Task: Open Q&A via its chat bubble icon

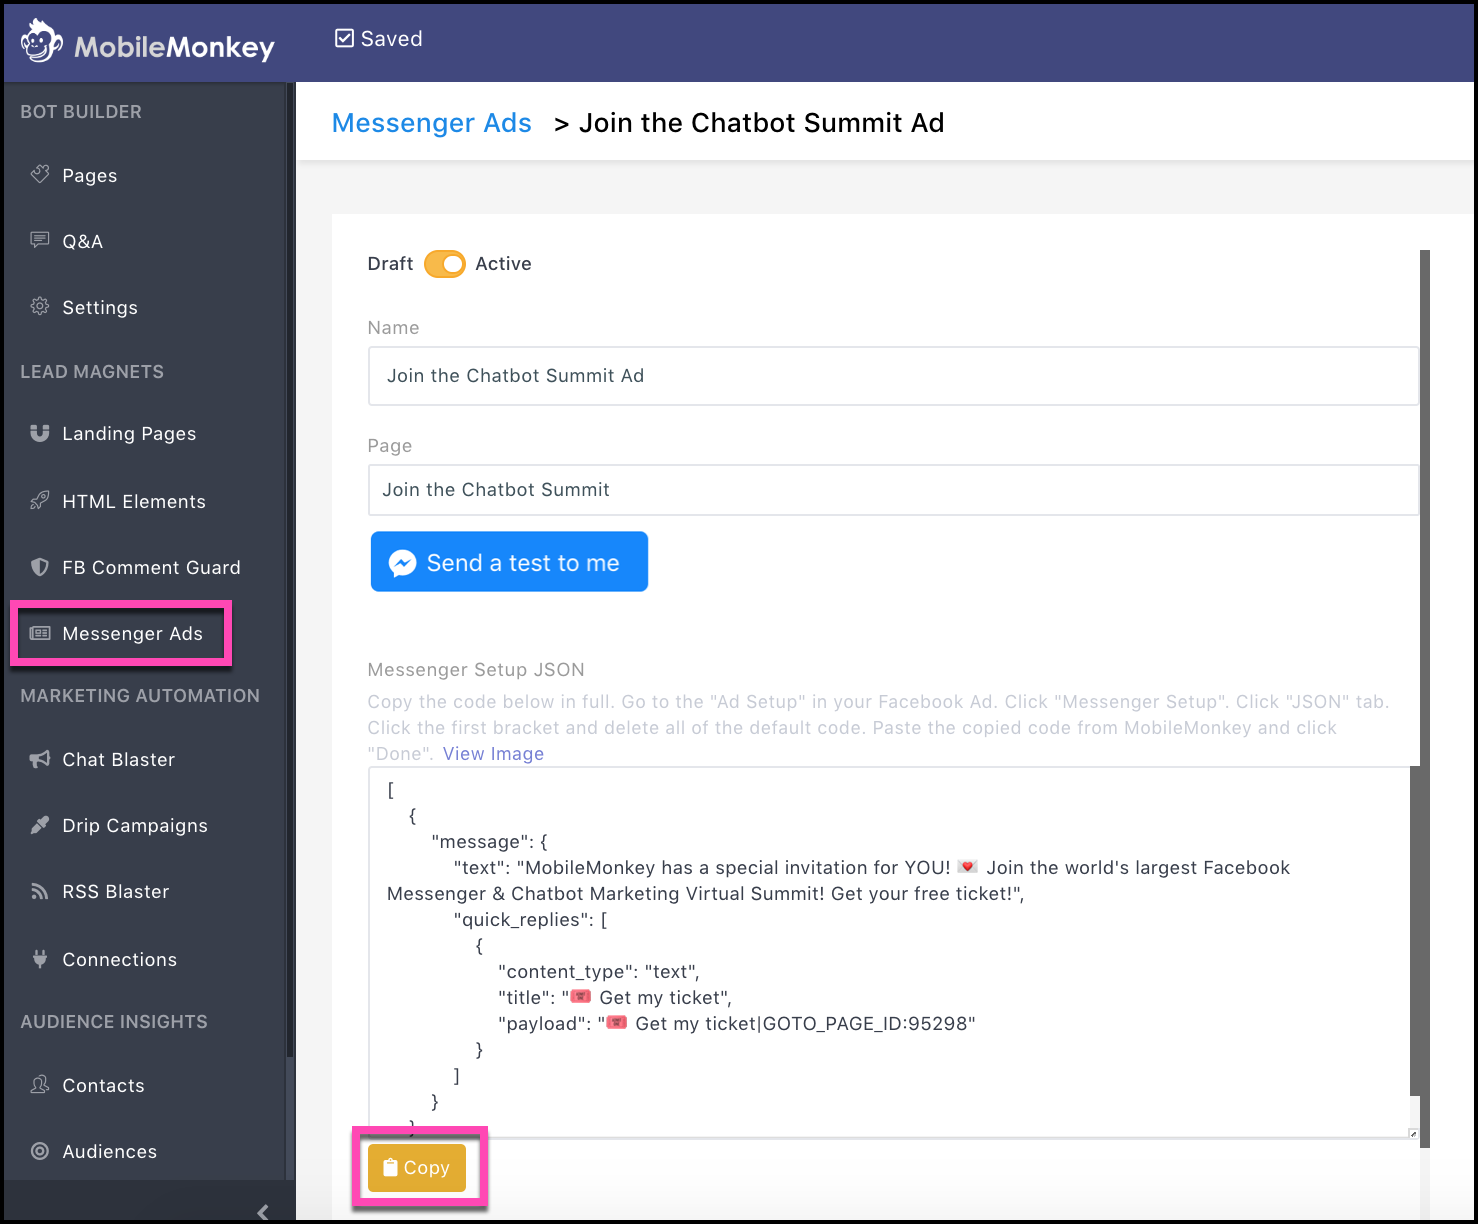Action: tap(39, 240)
